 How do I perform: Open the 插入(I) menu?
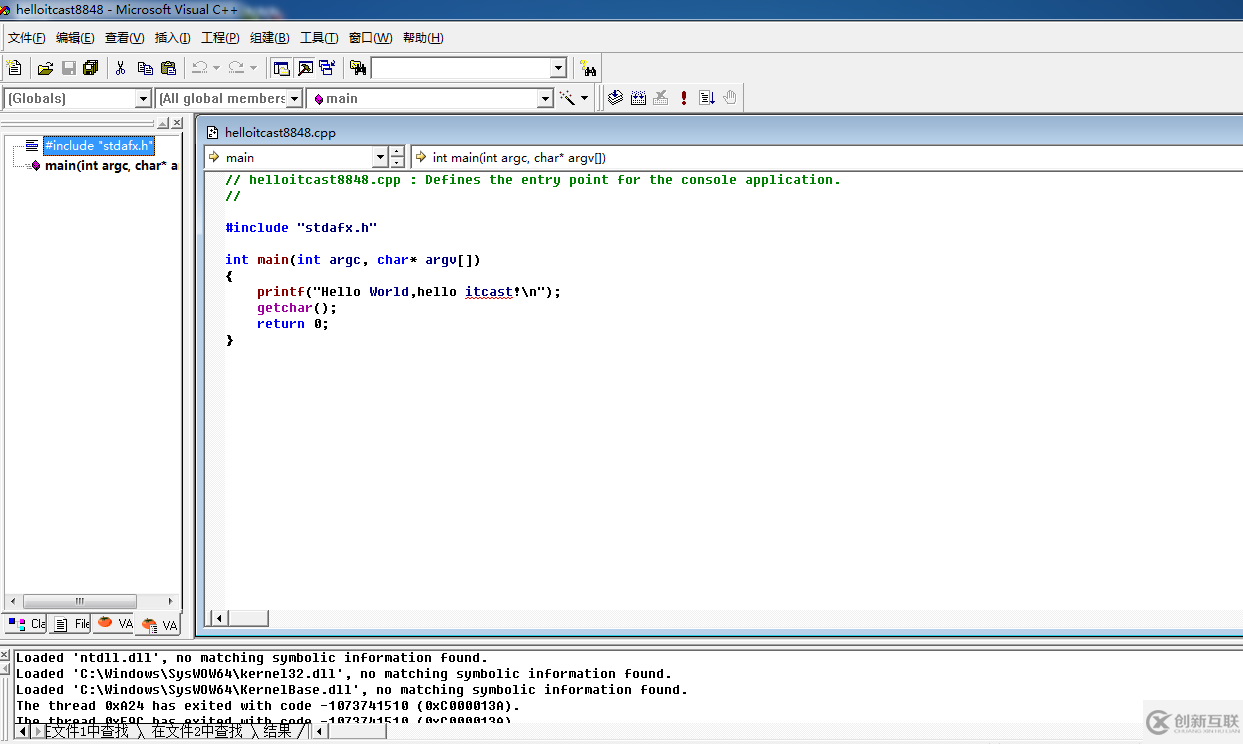click(172, 38)
